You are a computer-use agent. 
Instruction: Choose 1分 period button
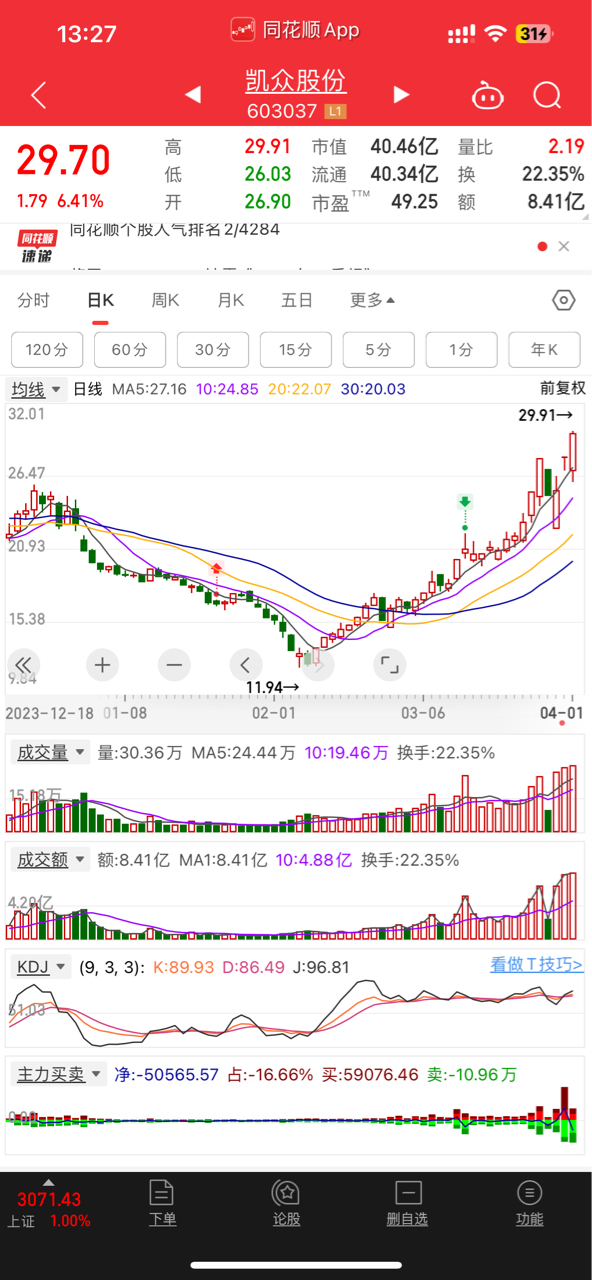(461, 350)
